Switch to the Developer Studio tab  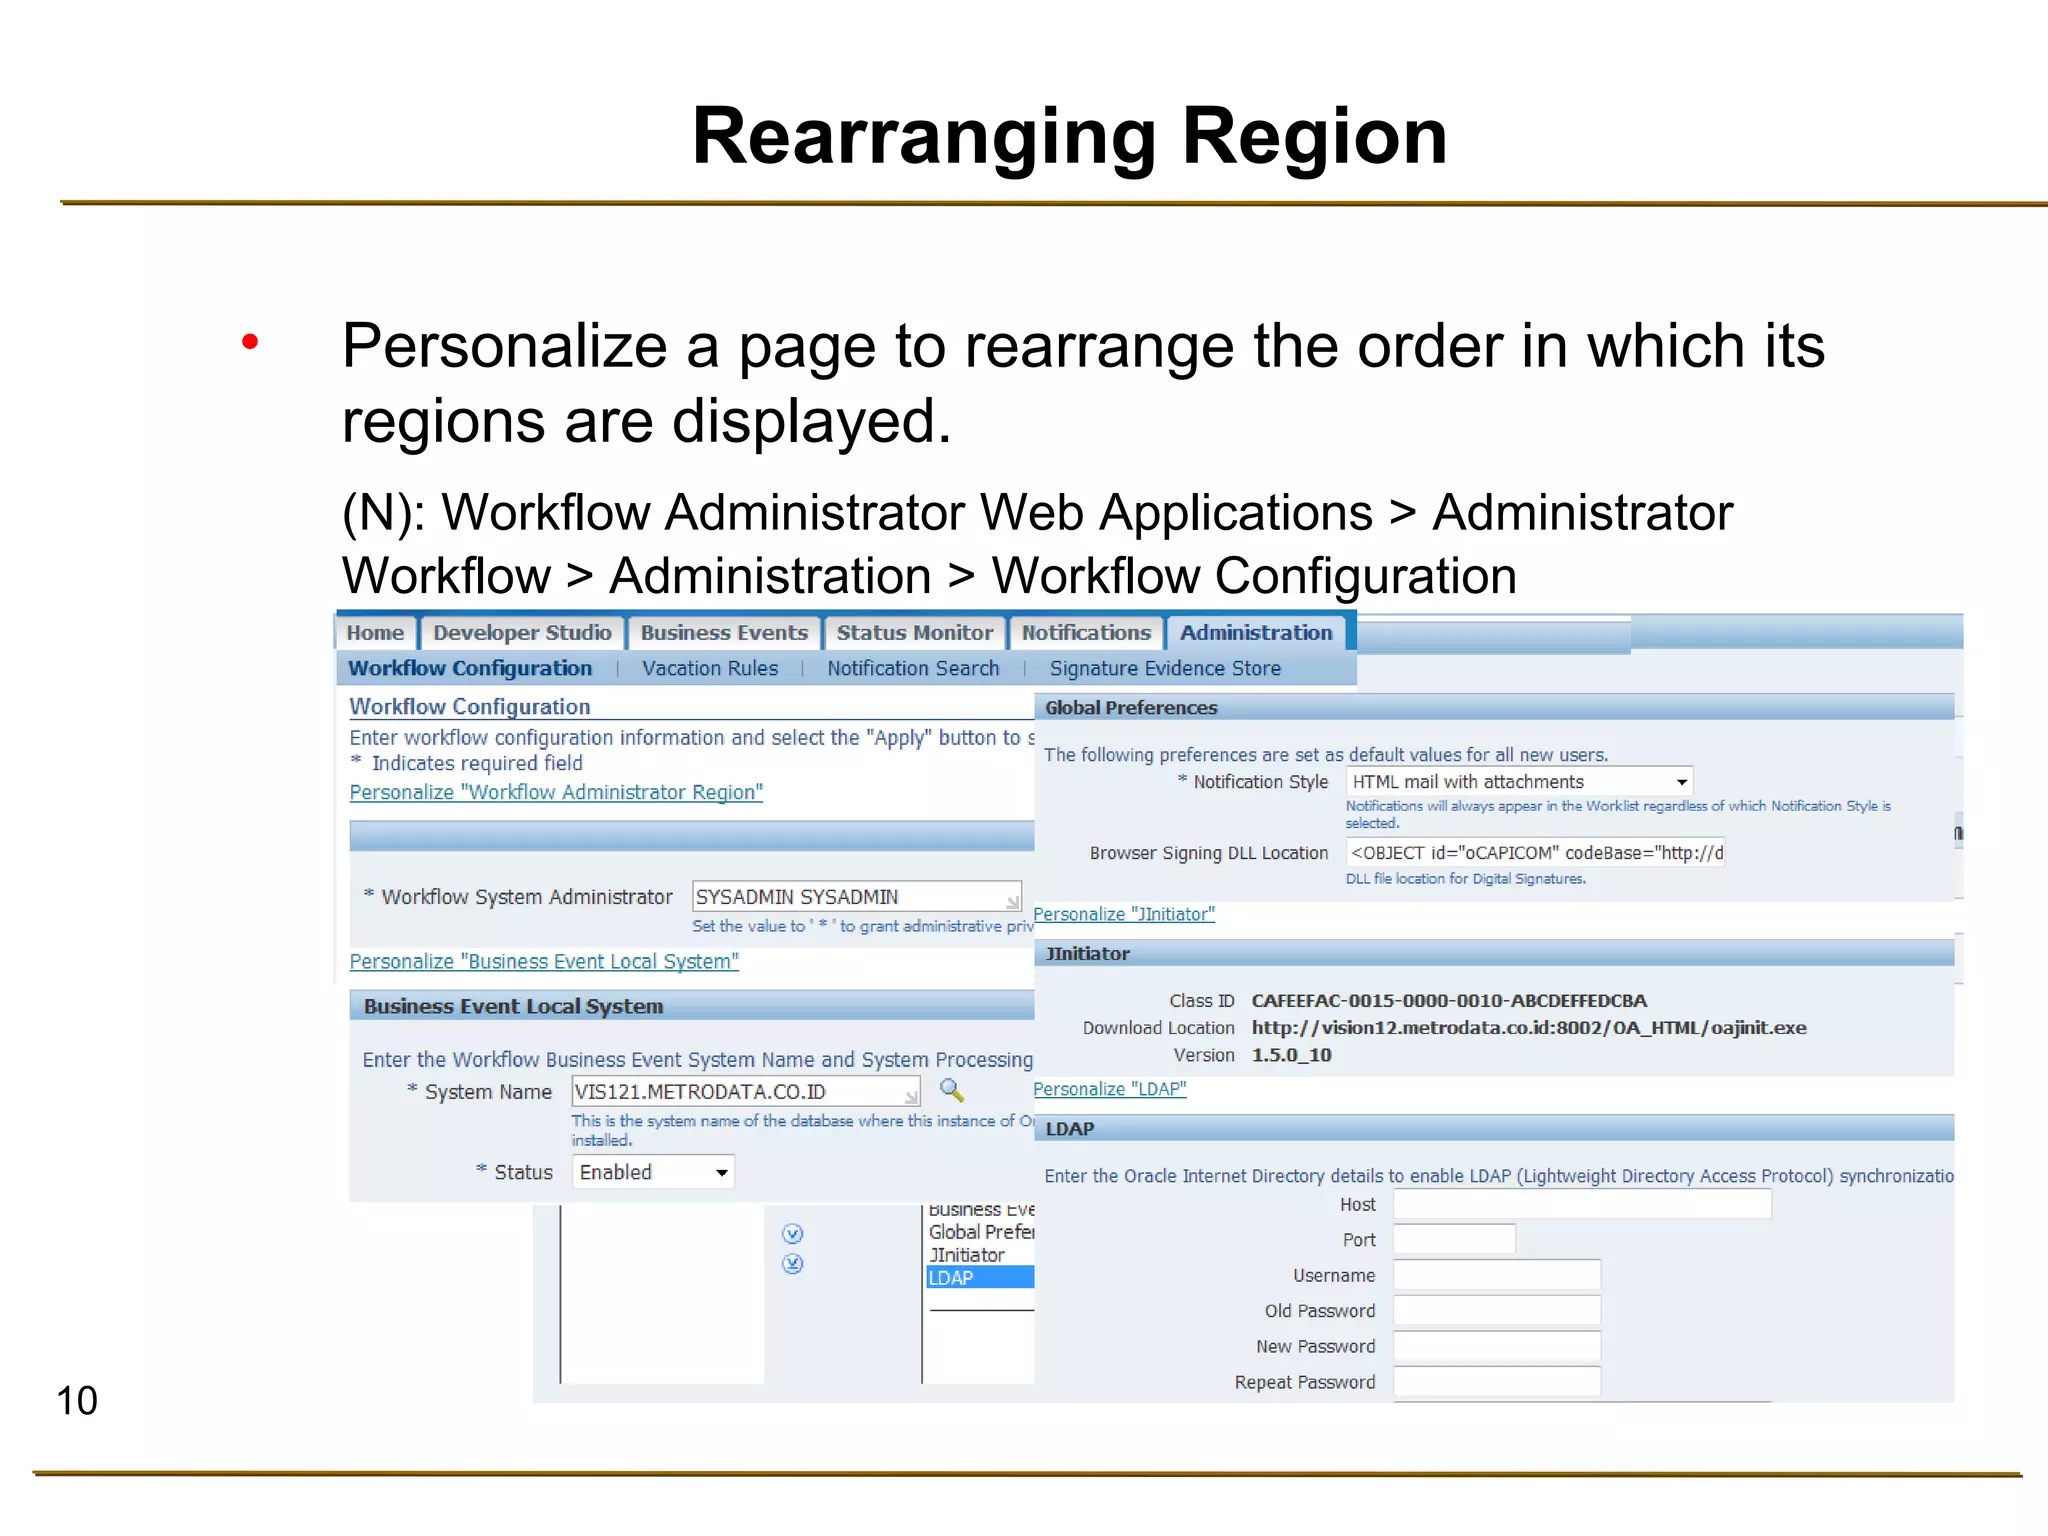(x=522, y=632)
